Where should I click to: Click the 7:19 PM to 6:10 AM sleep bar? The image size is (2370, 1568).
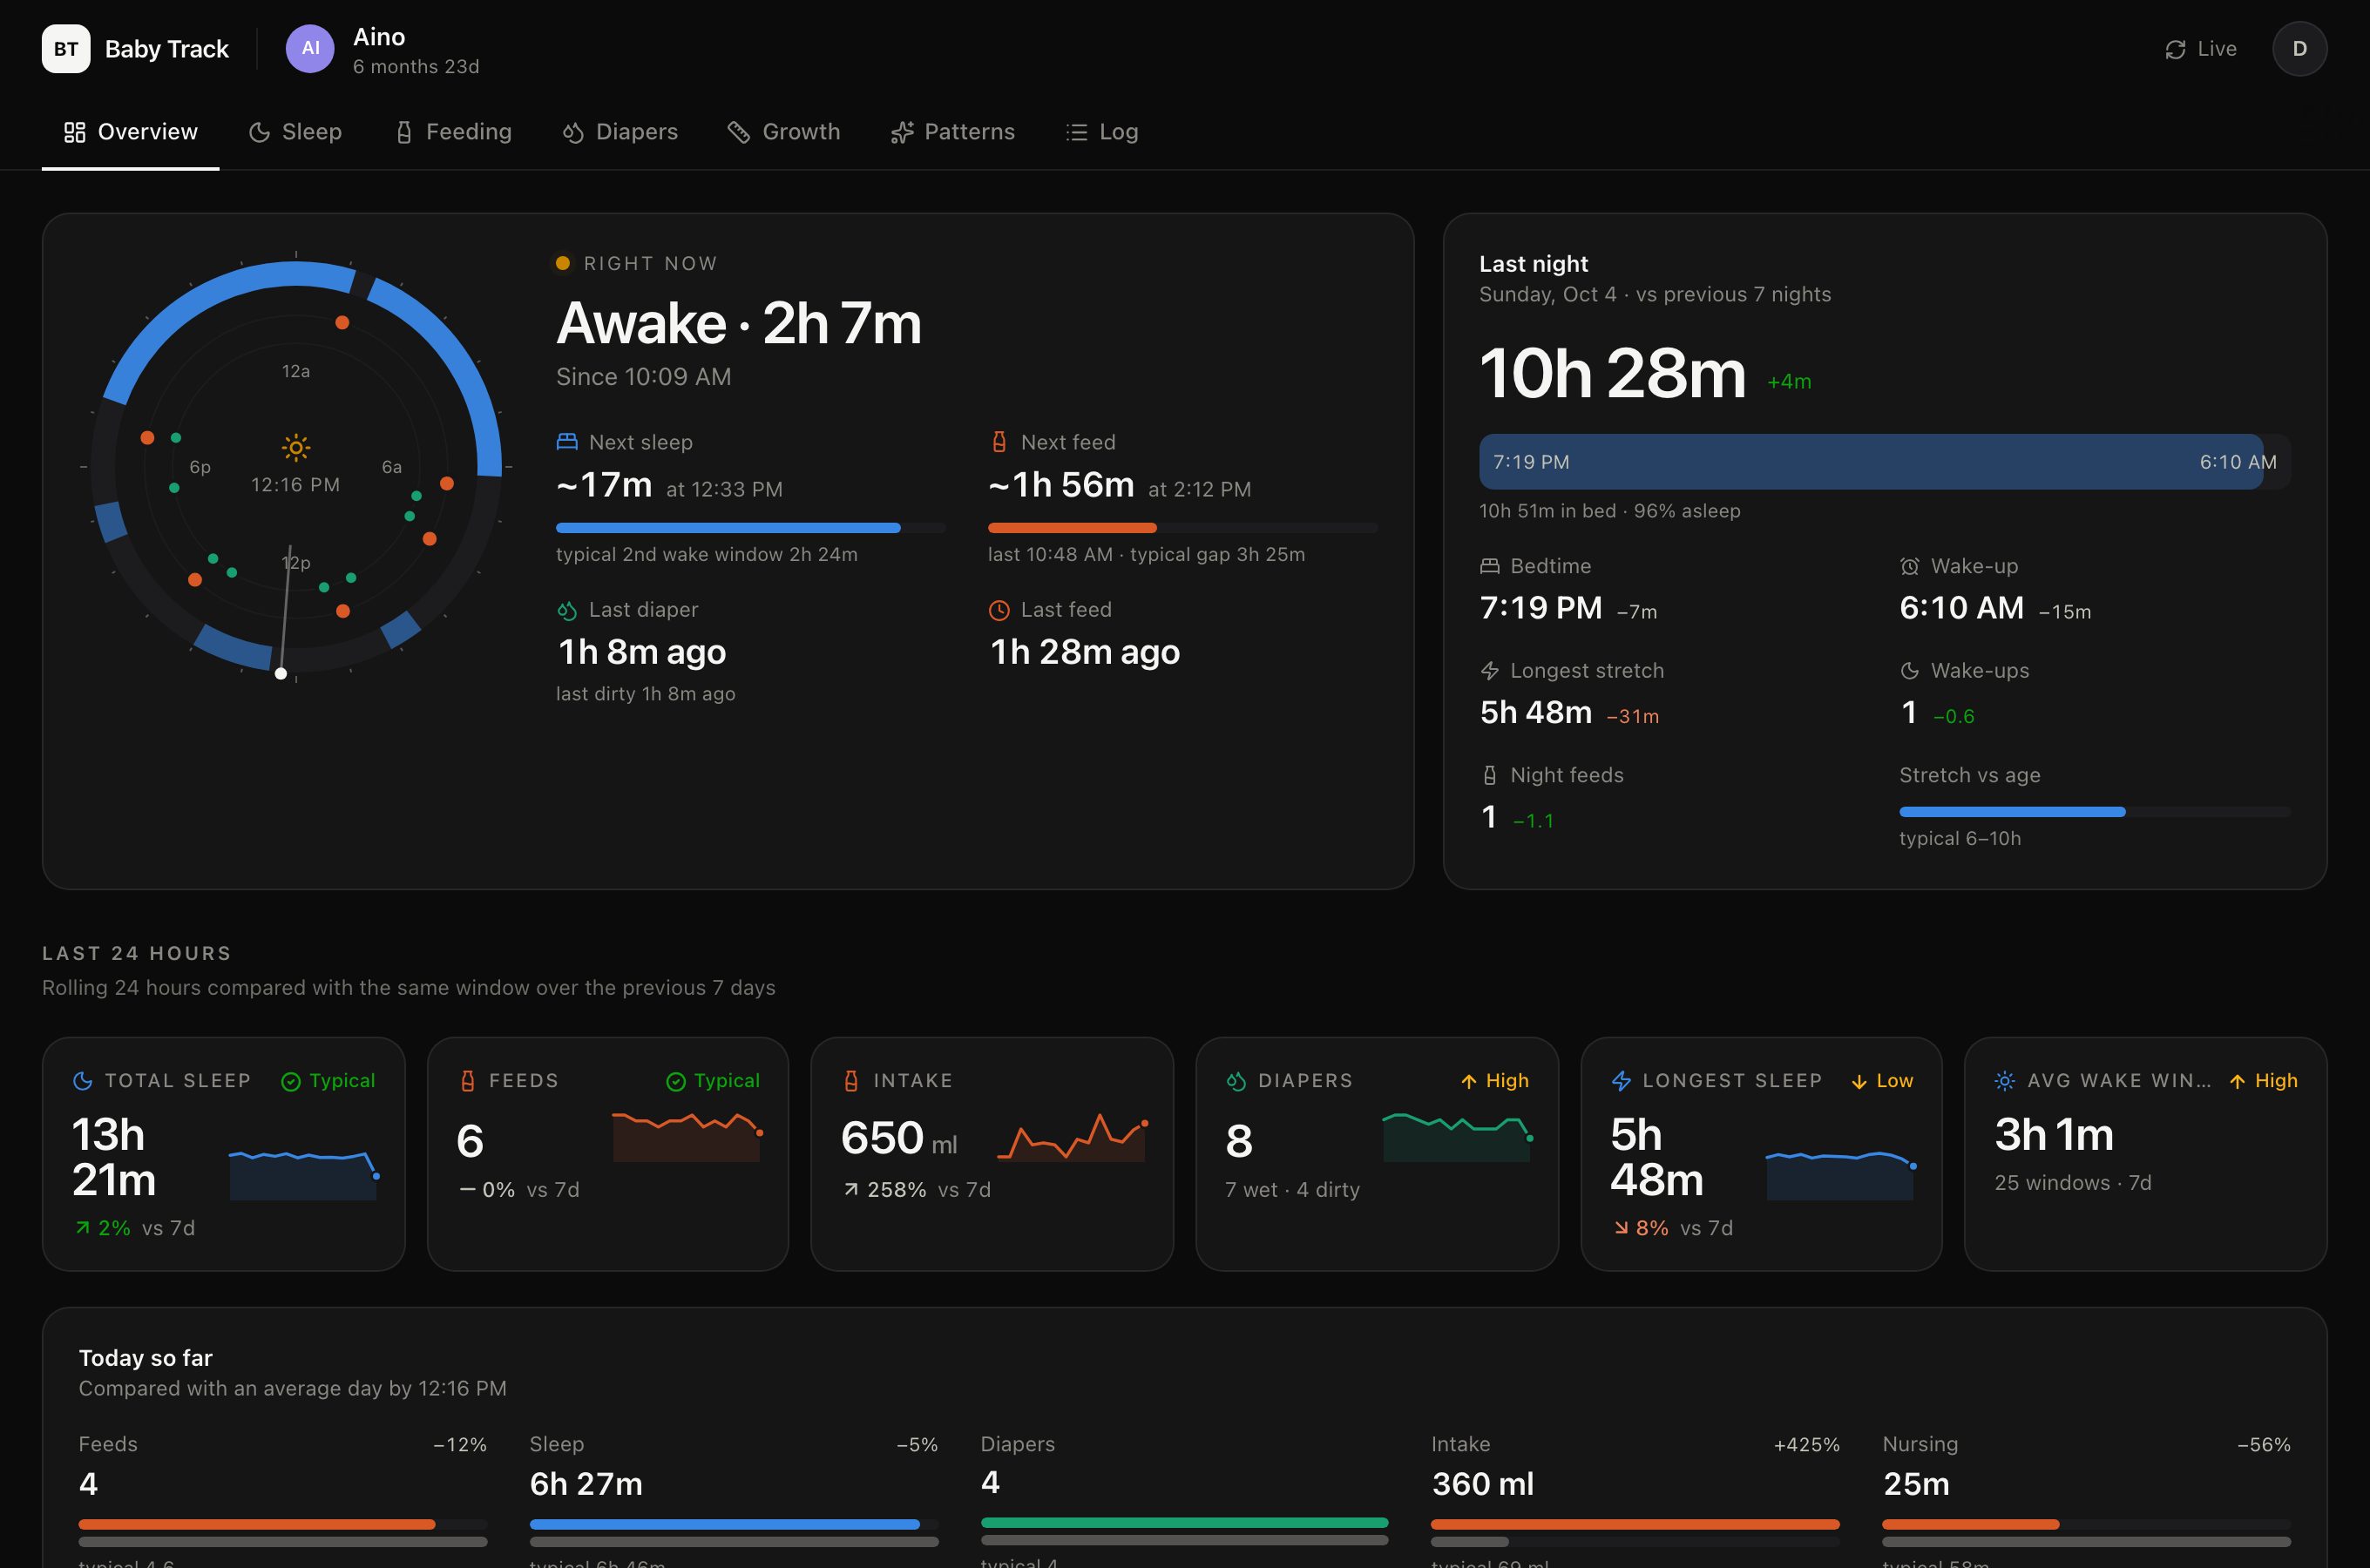pos(1885,462)
